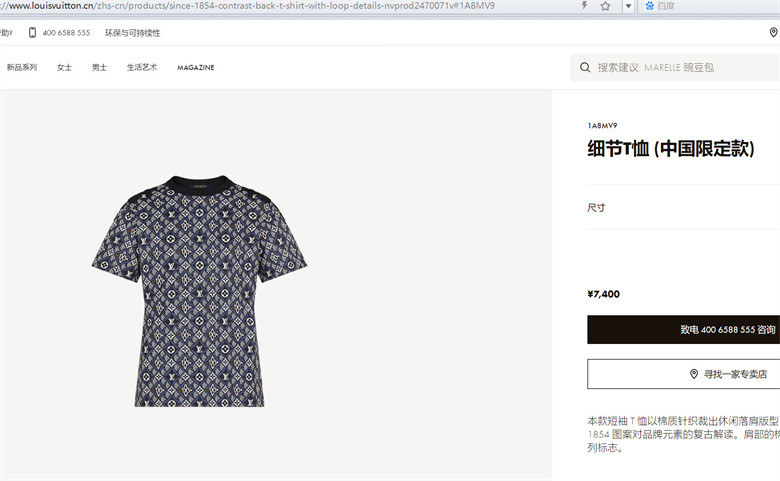This screenshot has width=780, height=481.
Task: Click the 寻找一家专卖店 button
Action: 683,374
